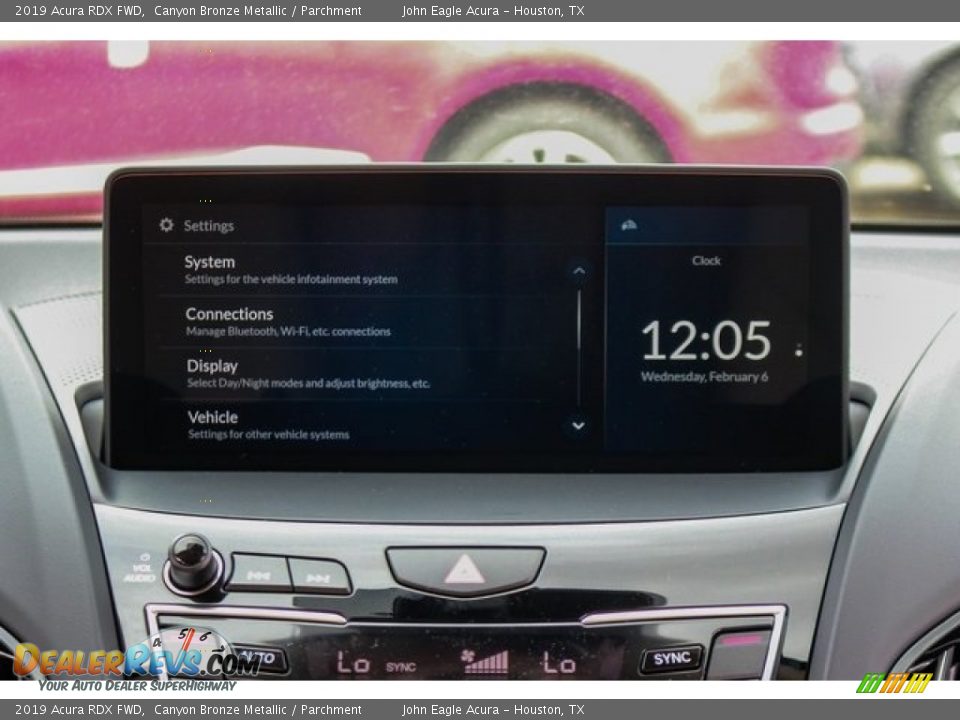Open Vehicle settings

[x=268, y=425]
